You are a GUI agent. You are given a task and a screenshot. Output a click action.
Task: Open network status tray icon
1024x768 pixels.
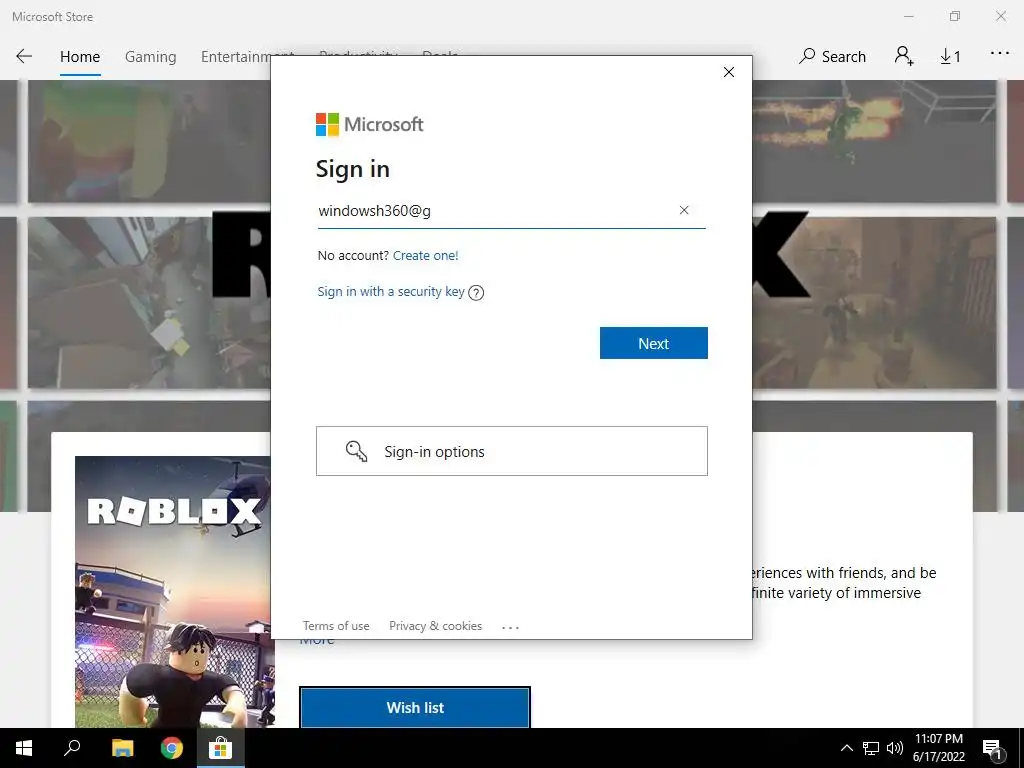click(x=871, y=748)
